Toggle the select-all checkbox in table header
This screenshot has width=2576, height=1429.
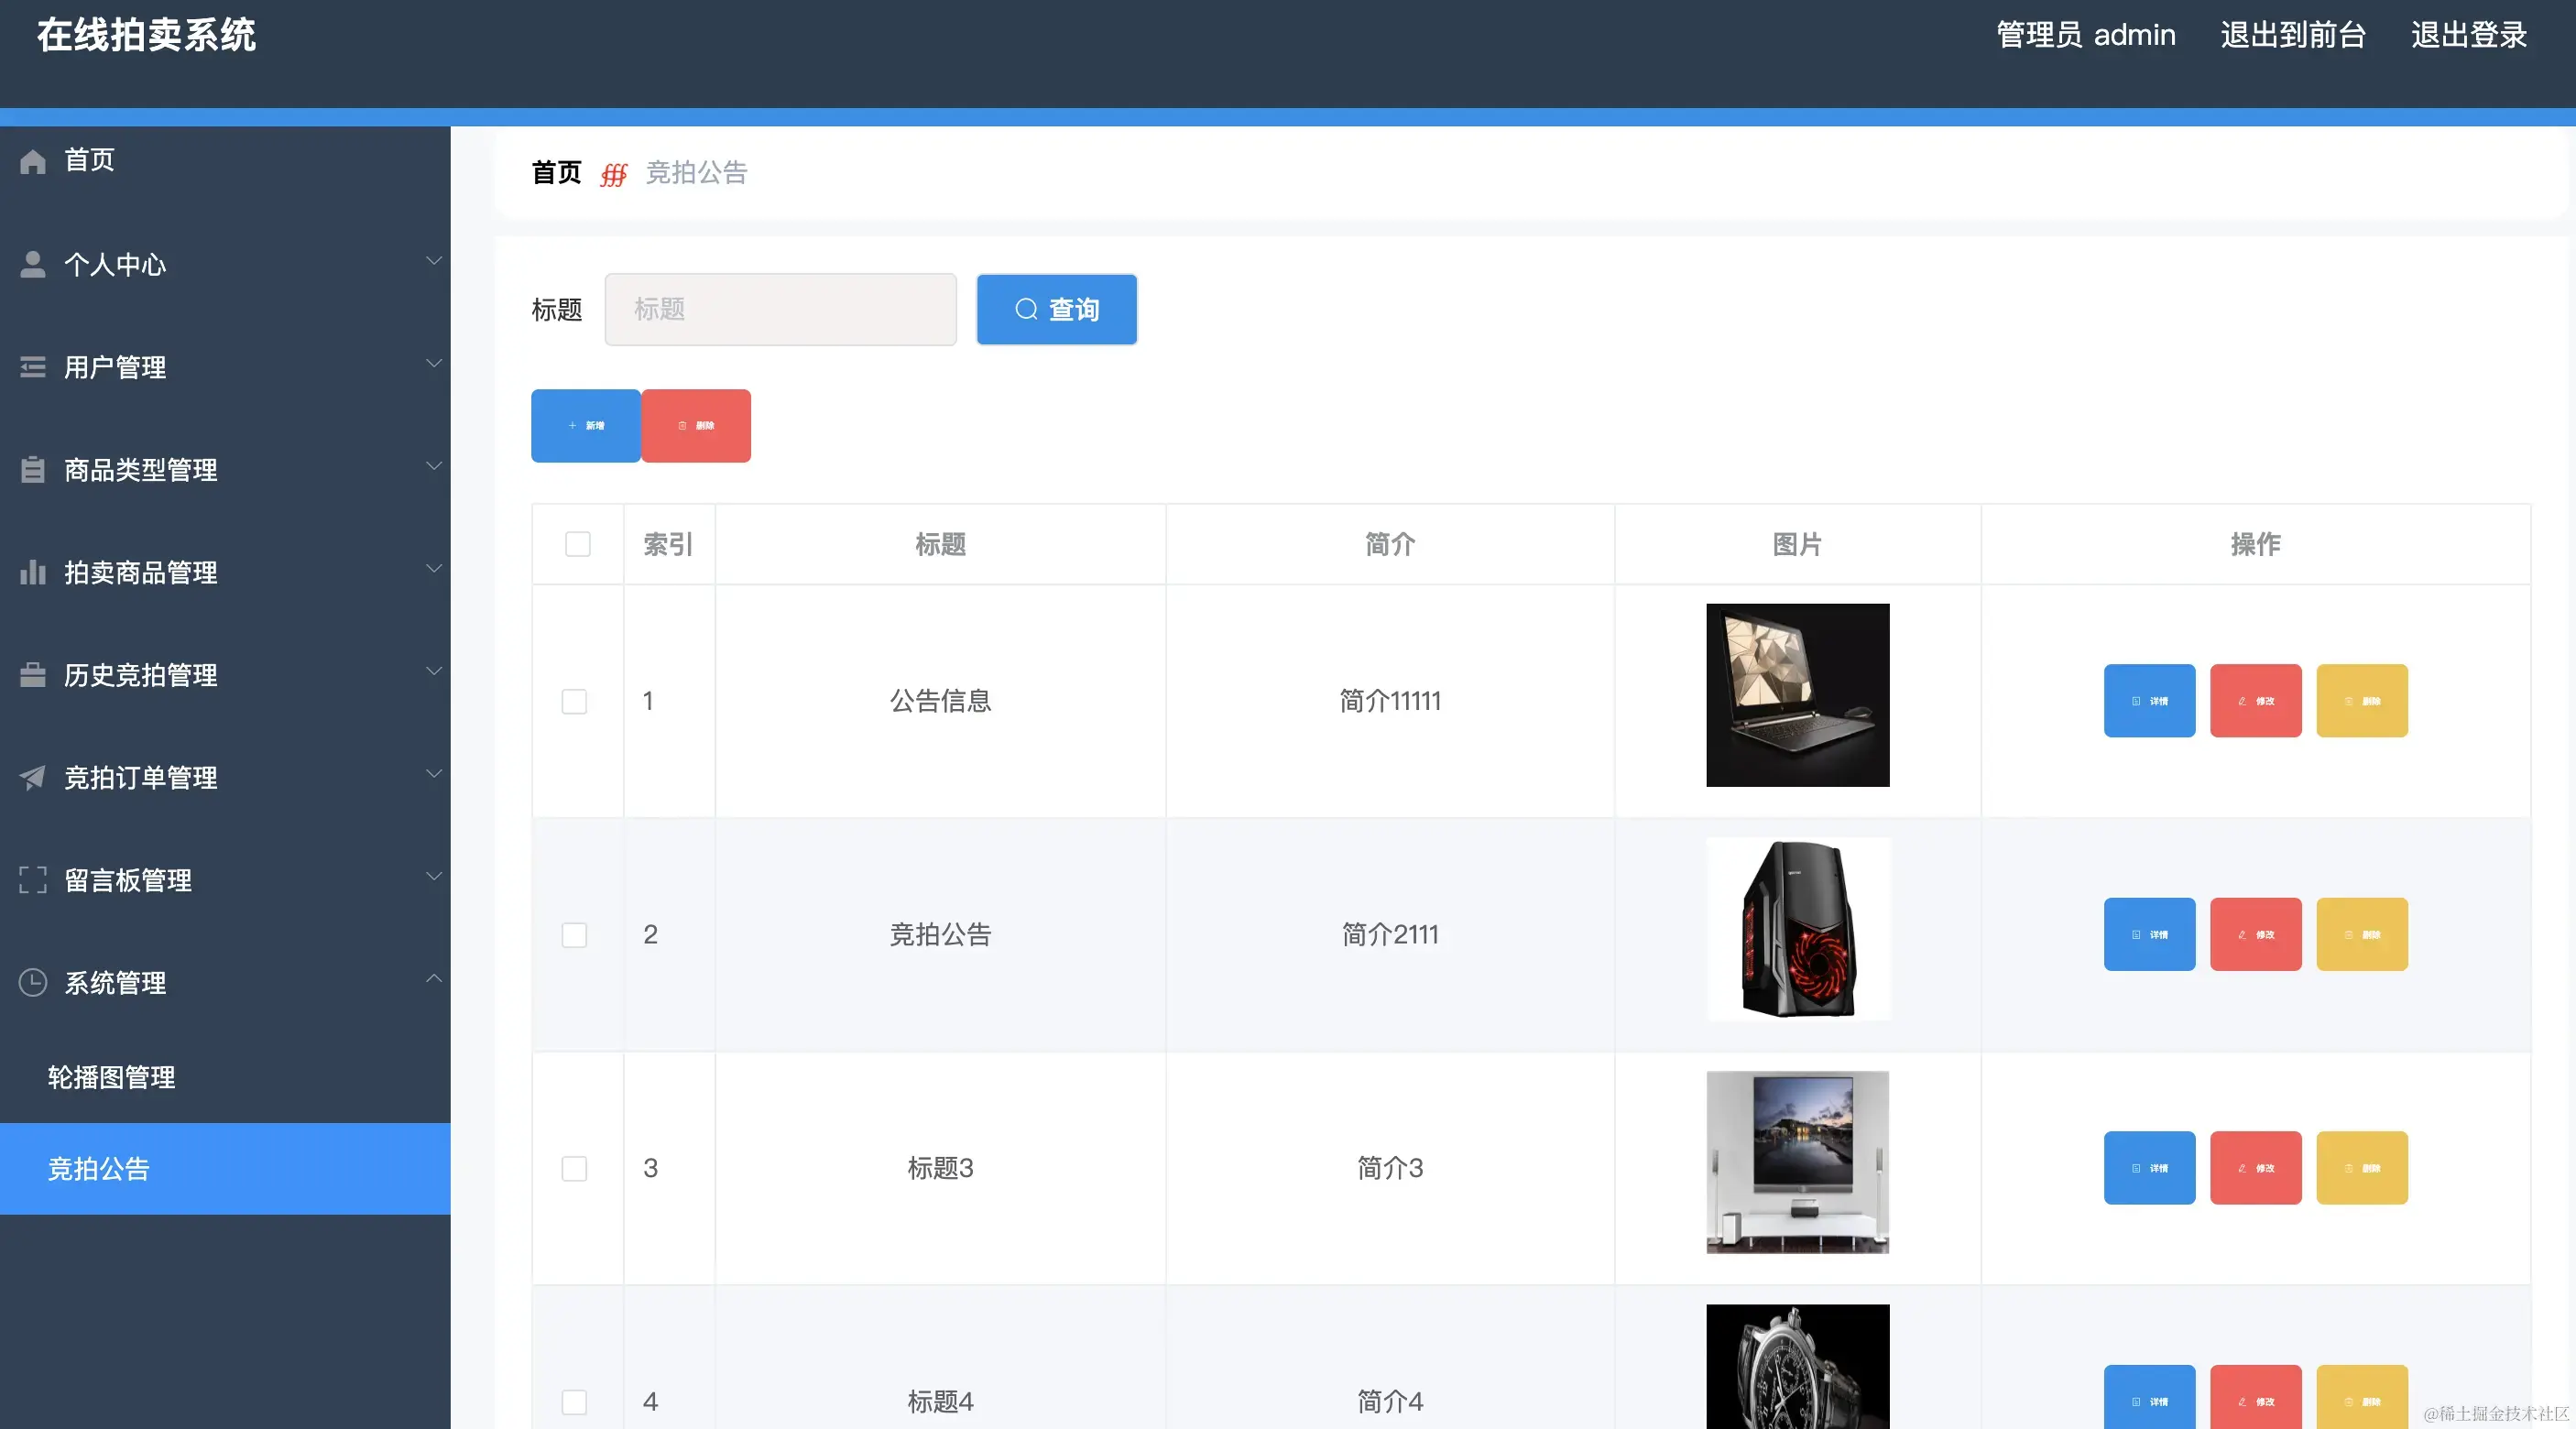tap(578, 544)
